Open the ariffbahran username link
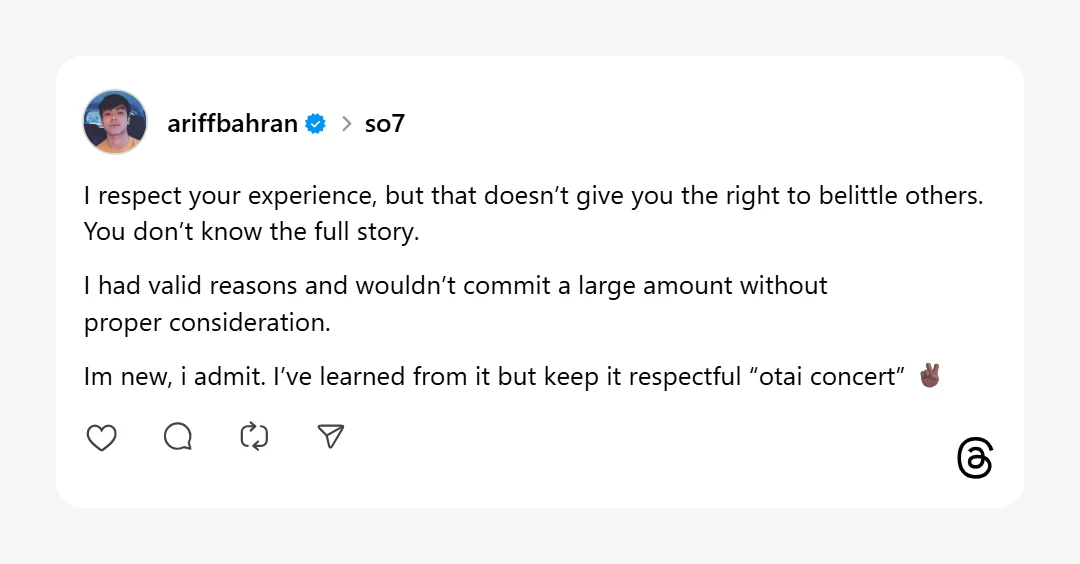The image size is (1080, 564). [x=232, y=124]
